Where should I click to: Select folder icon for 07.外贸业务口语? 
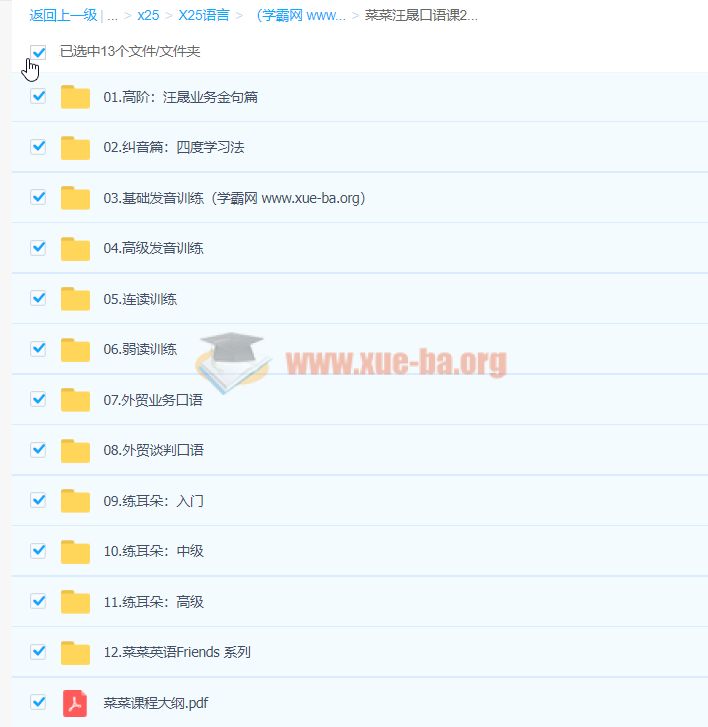click(x=75, y=400)
